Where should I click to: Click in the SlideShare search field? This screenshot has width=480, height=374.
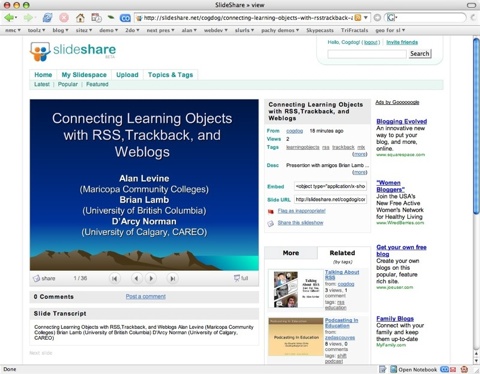click(367, 54)
